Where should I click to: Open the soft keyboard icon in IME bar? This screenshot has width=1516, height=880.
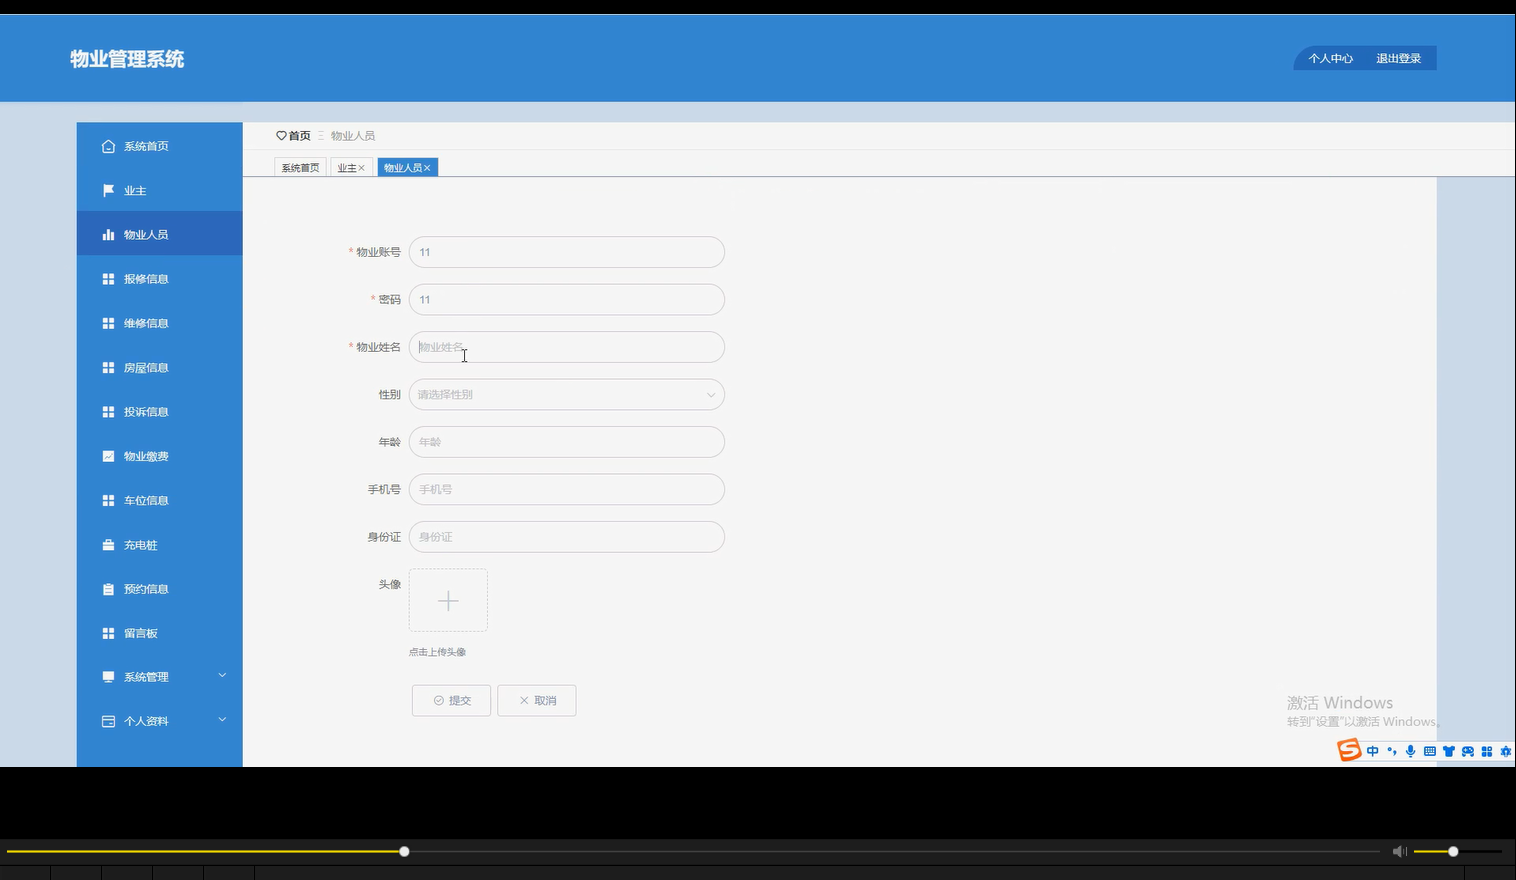[1429, 751]
